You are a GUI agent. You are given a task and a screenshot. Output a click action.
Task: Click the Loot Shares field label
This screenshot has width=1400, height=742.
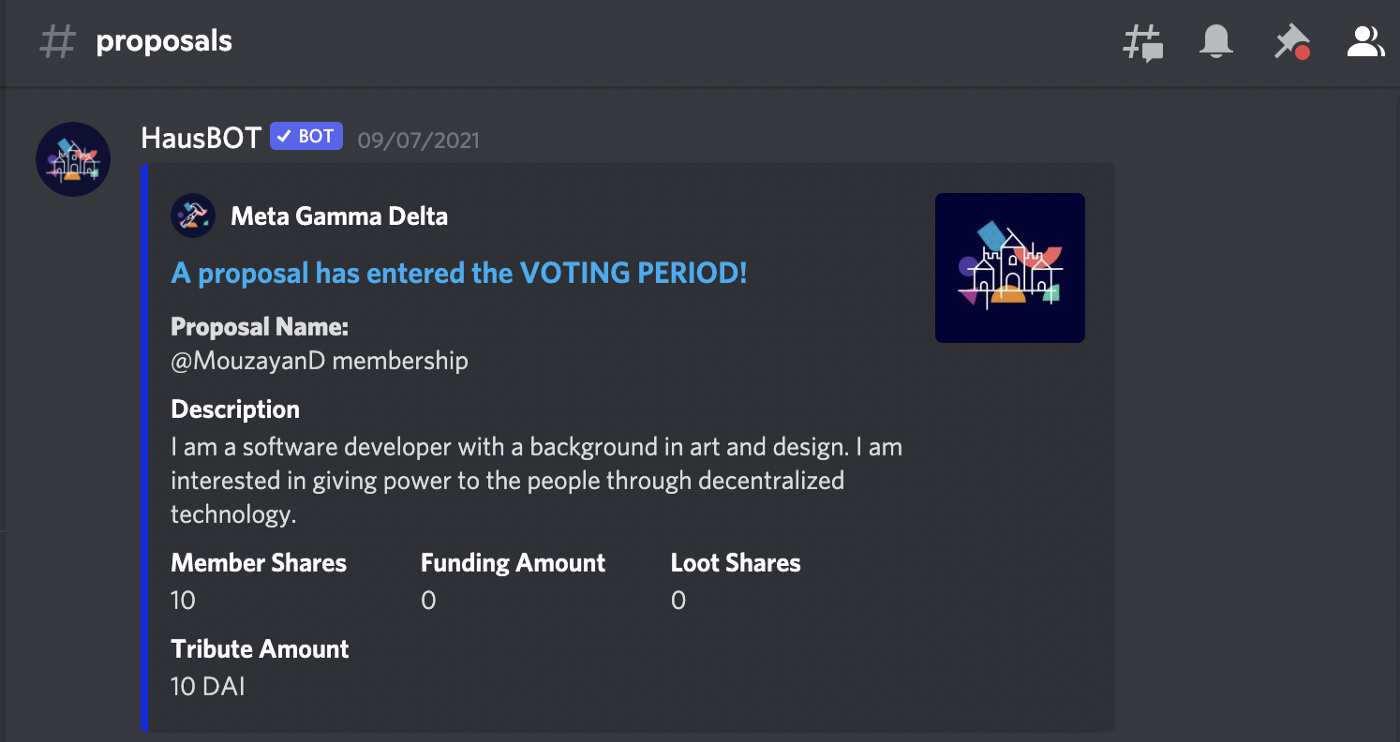coord(736,563)
